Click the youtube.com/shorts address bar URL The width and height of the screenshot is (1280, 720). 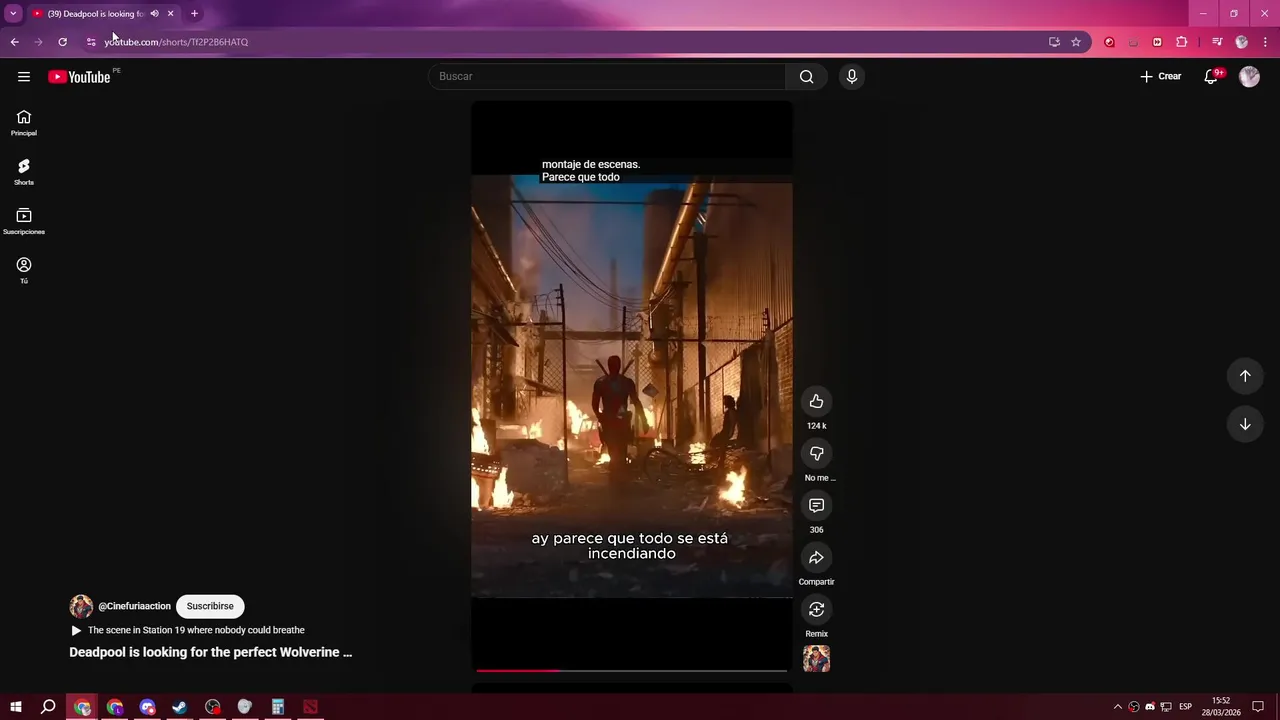point(176,42)
